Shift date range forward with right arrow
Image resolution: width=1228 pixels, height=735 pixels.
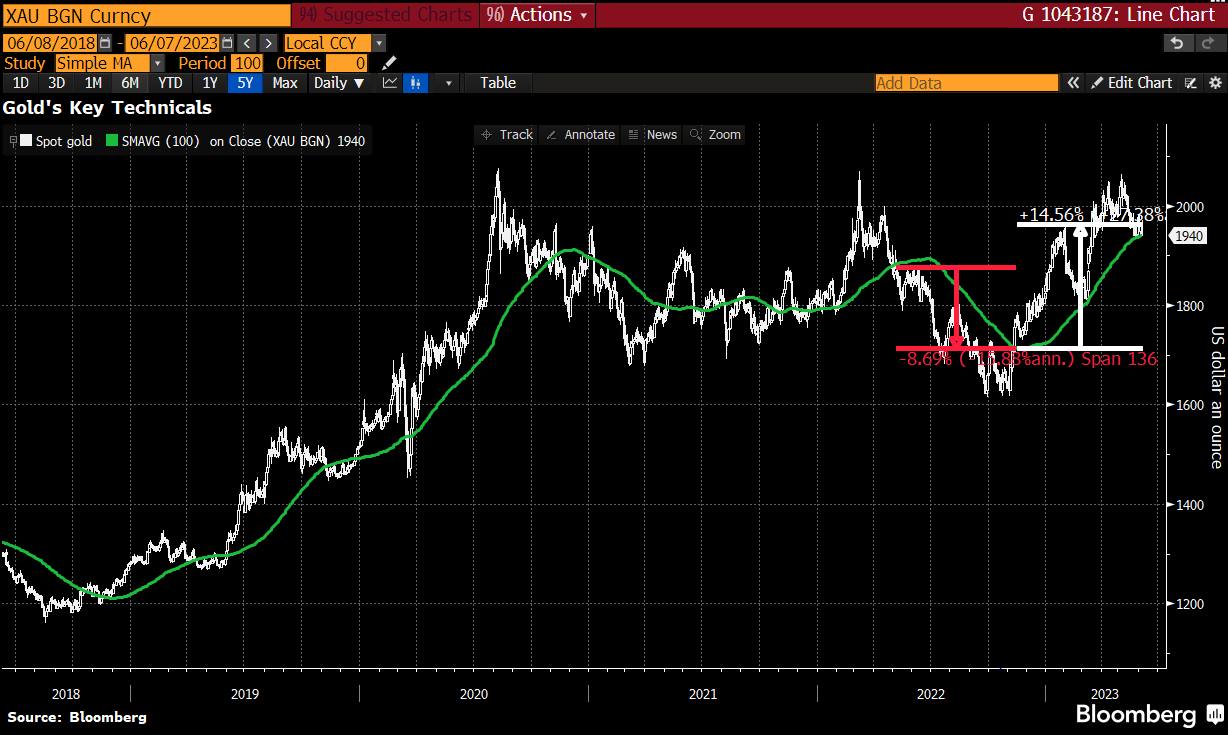pyautogui.click(x=268, y=43)
